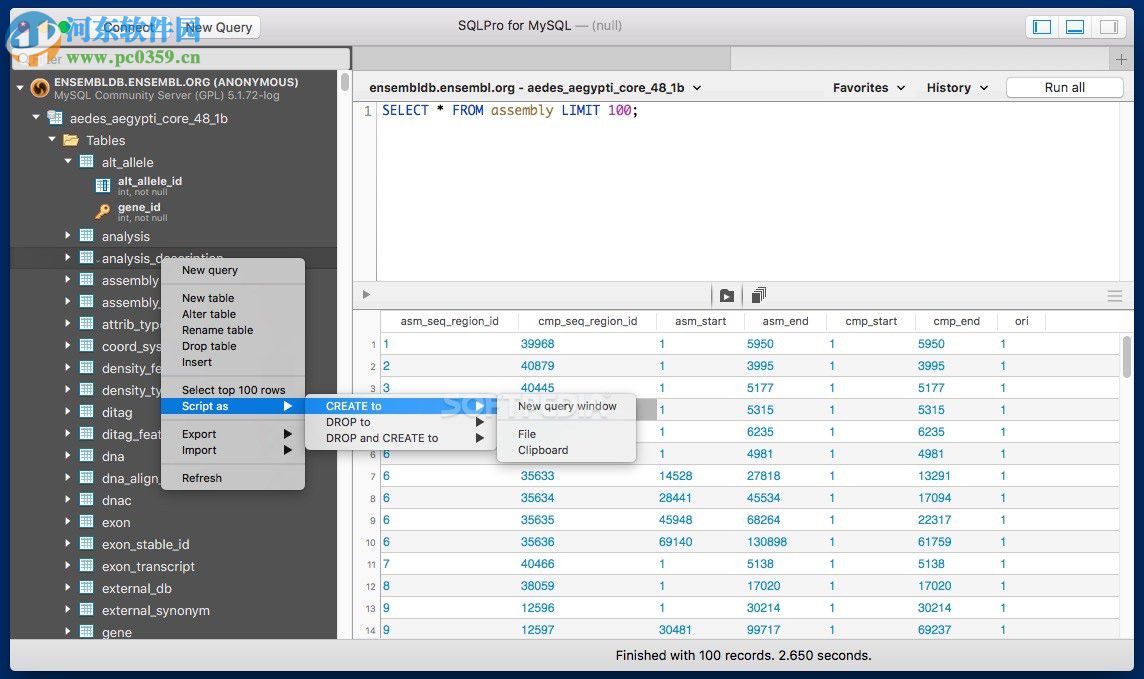
Task: Click the run query folder icon above results
Action: (727, 295)
